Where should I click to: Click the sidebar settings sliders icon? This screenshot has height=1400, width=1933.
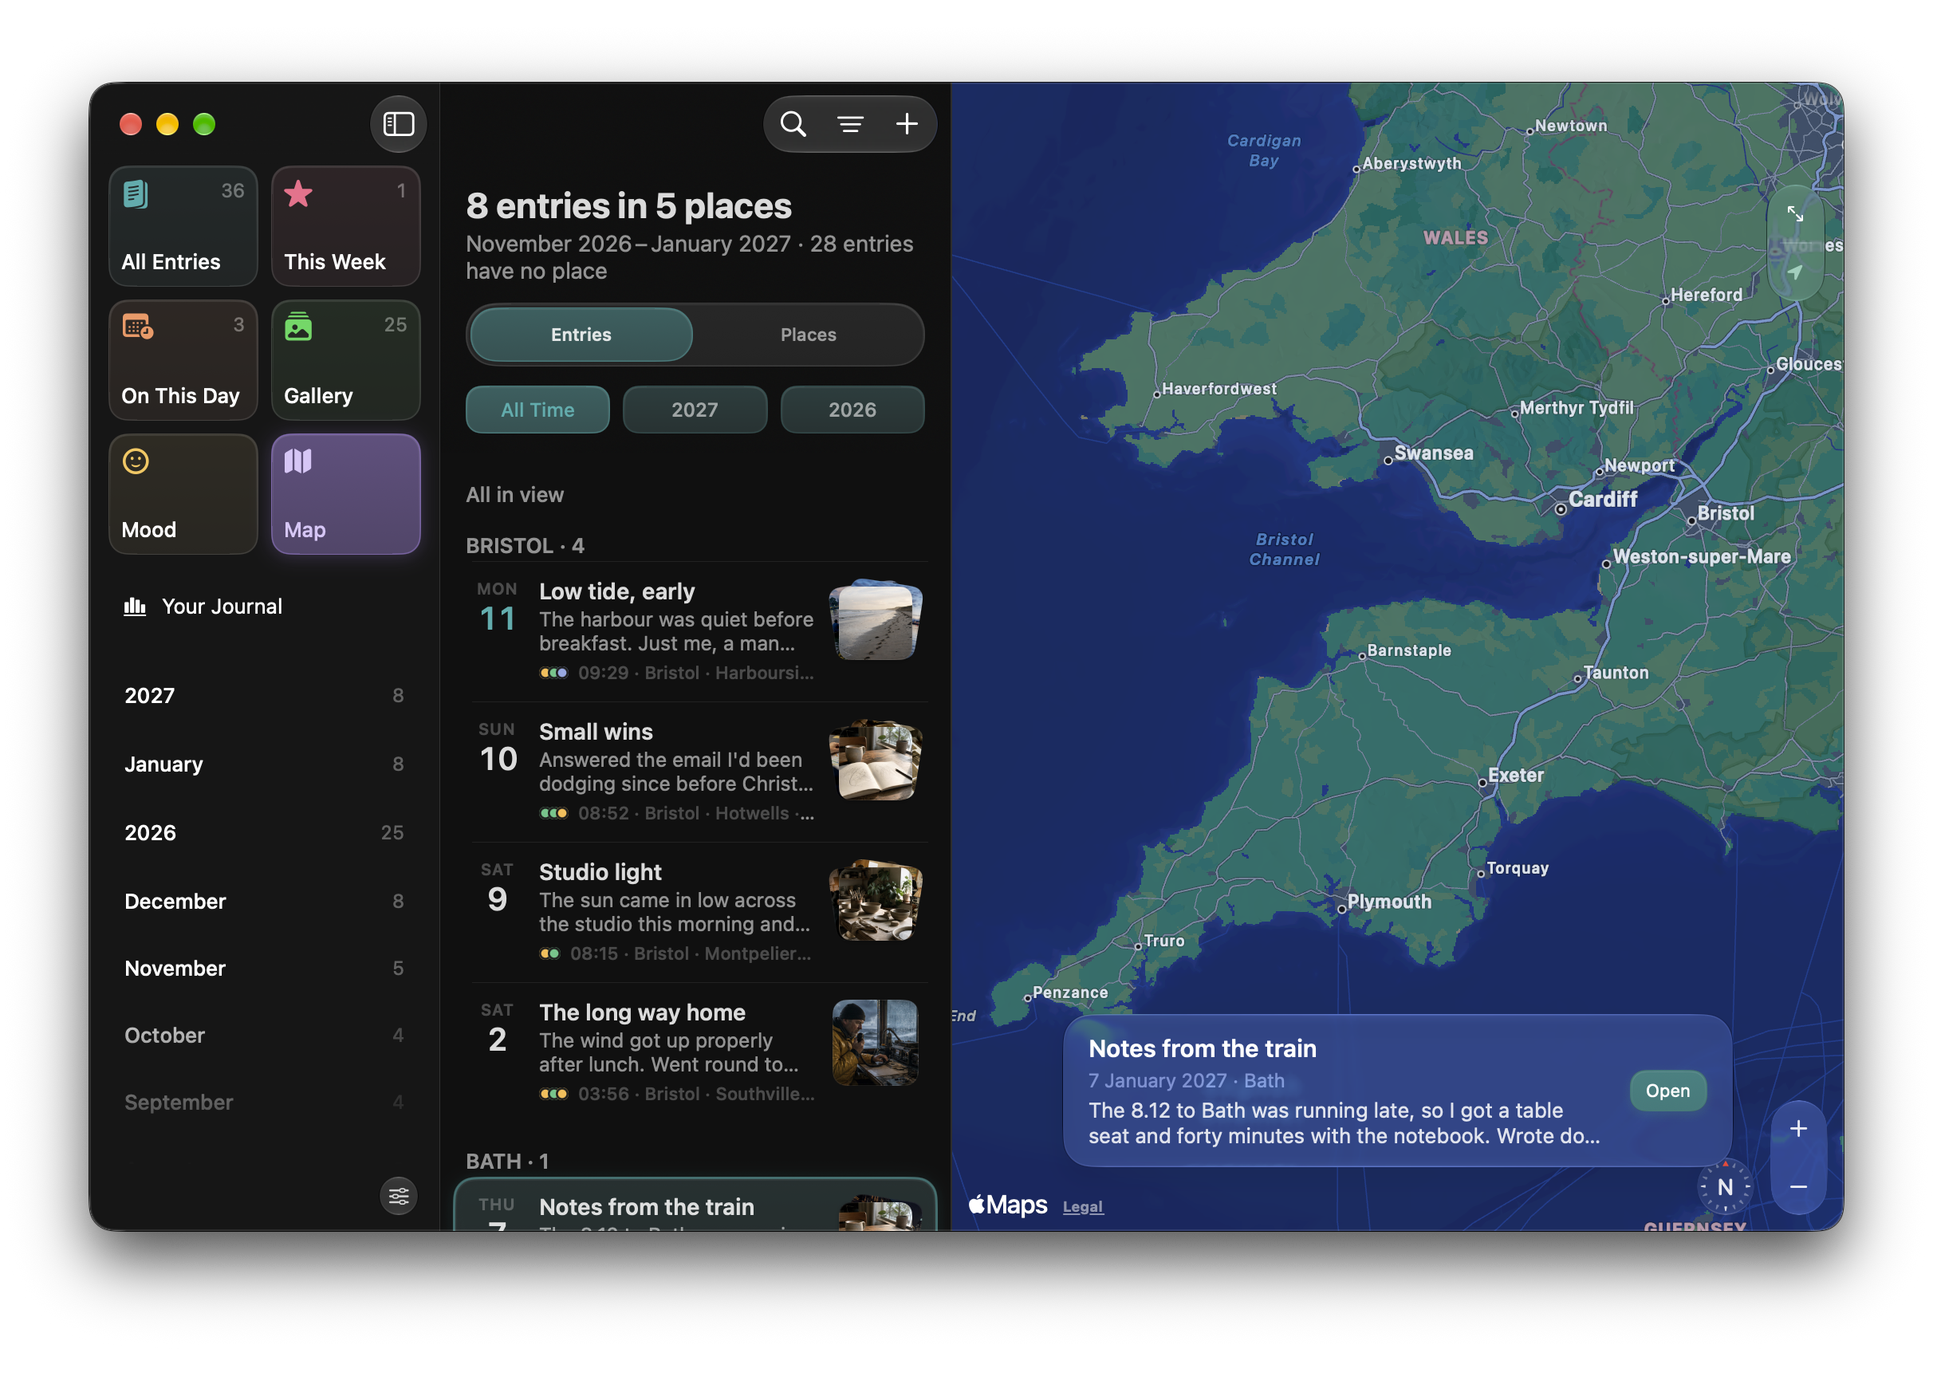pos(398,1196)
